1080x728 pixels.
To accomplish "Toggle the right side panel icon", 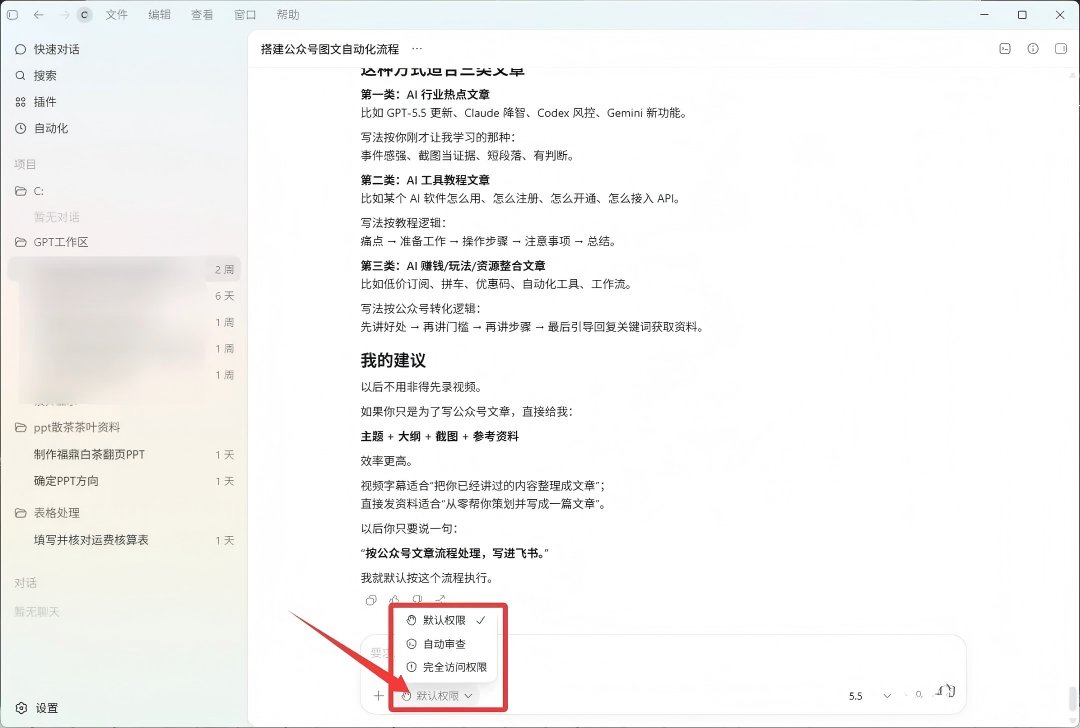I will coord(1060,49).
